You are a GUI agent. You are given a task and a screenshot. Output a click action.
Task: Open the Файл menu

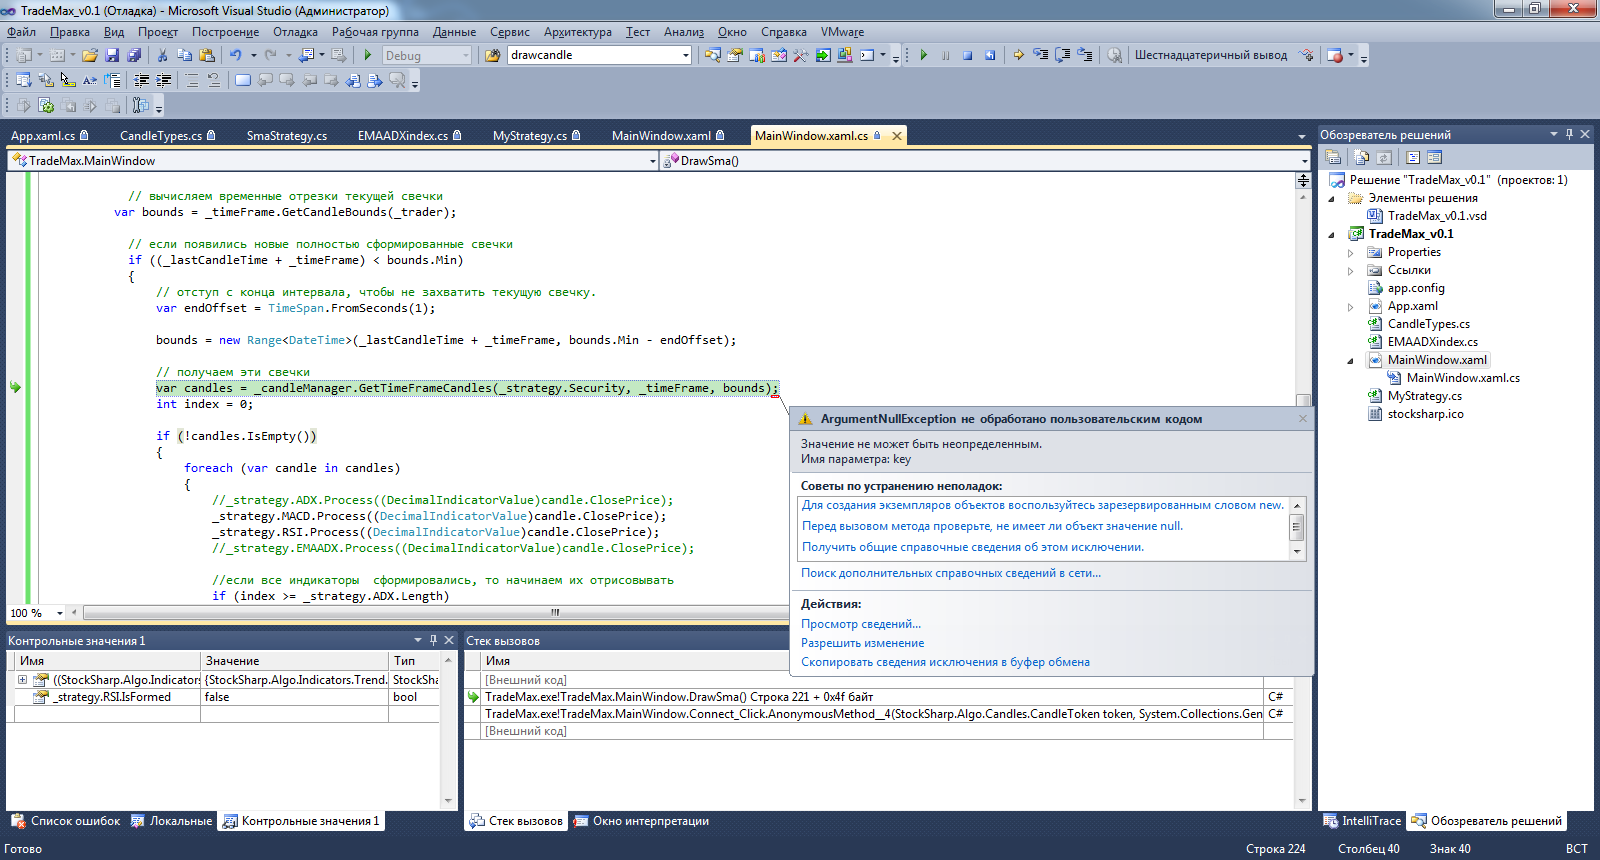tap(21, 32)
